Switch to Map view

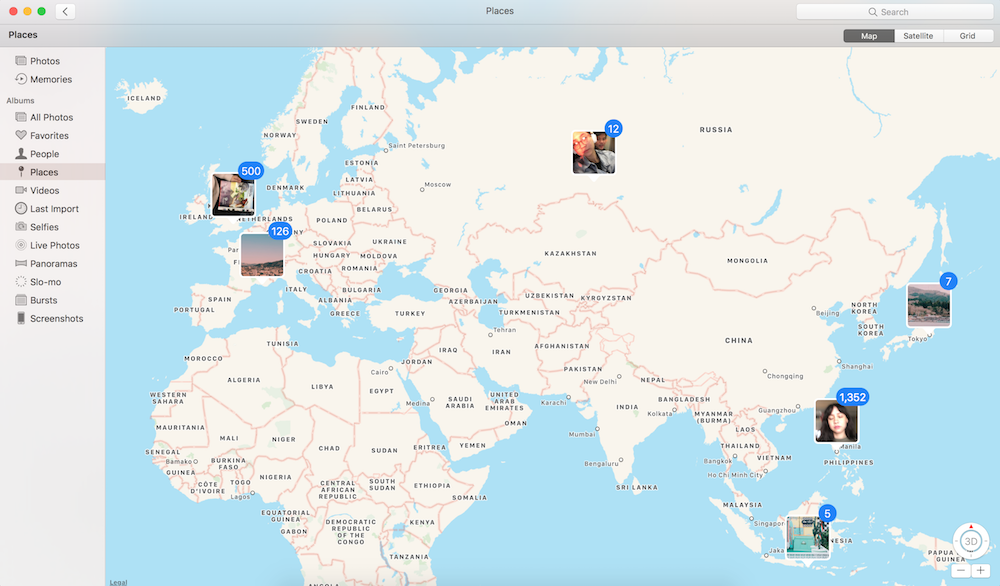(869, 36)
